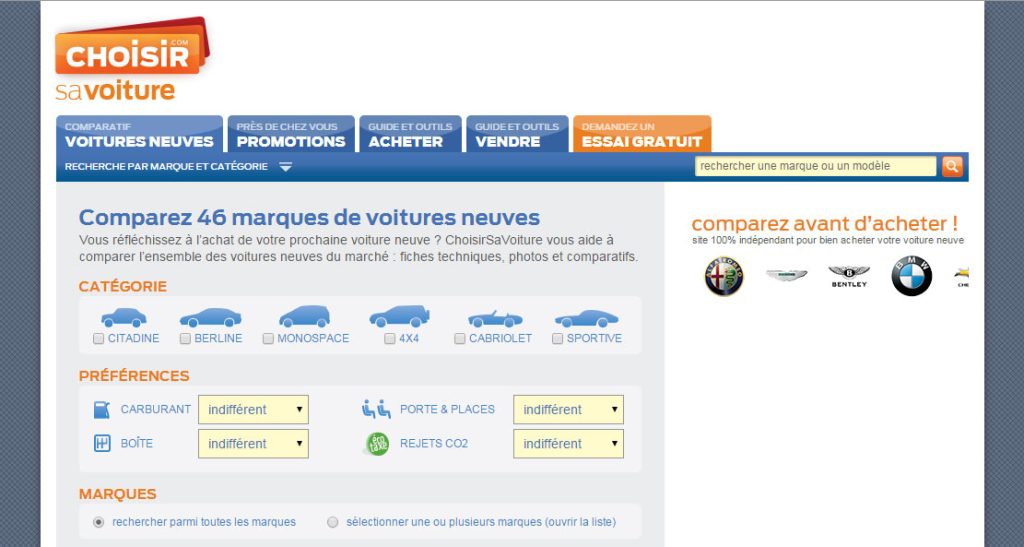Click the Citadine car silhouette icon
This screenshot has width=1024, height=547.
click(123, 317)
